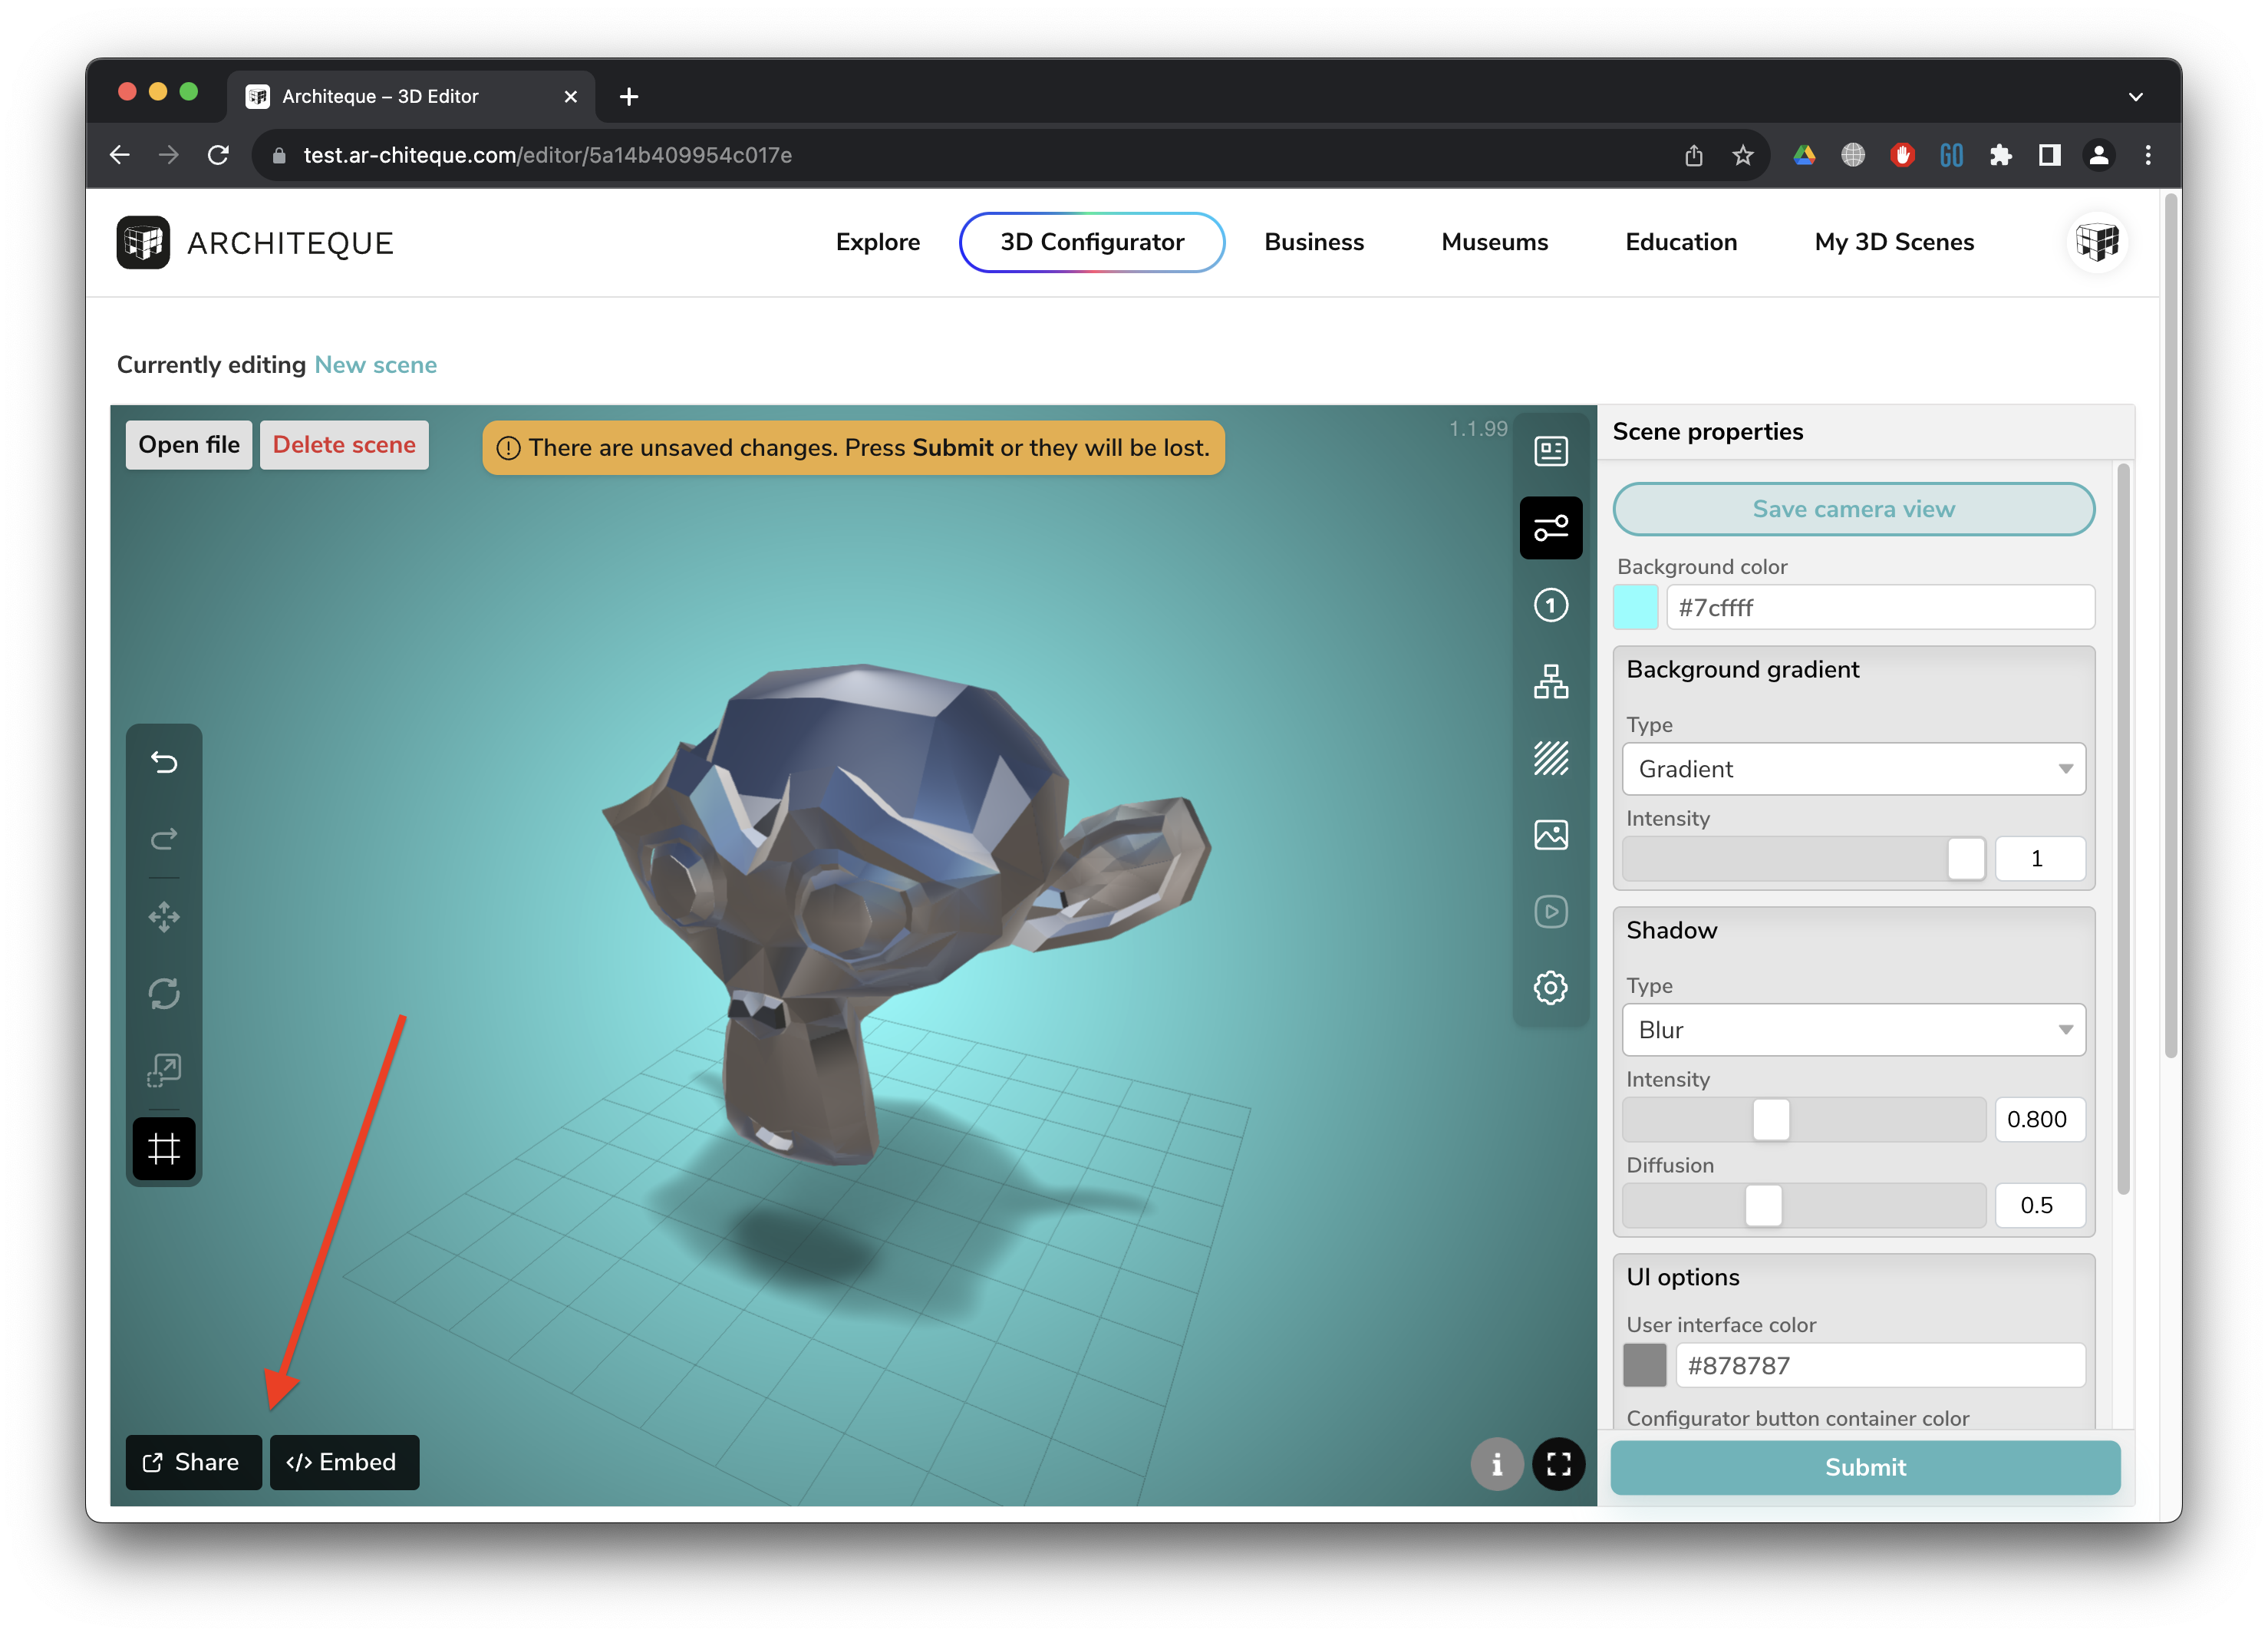Image resolution: width=2268 pixels, height=1636 pixels.
Task: Toggle the grid display button
Action: (164, 1148)
